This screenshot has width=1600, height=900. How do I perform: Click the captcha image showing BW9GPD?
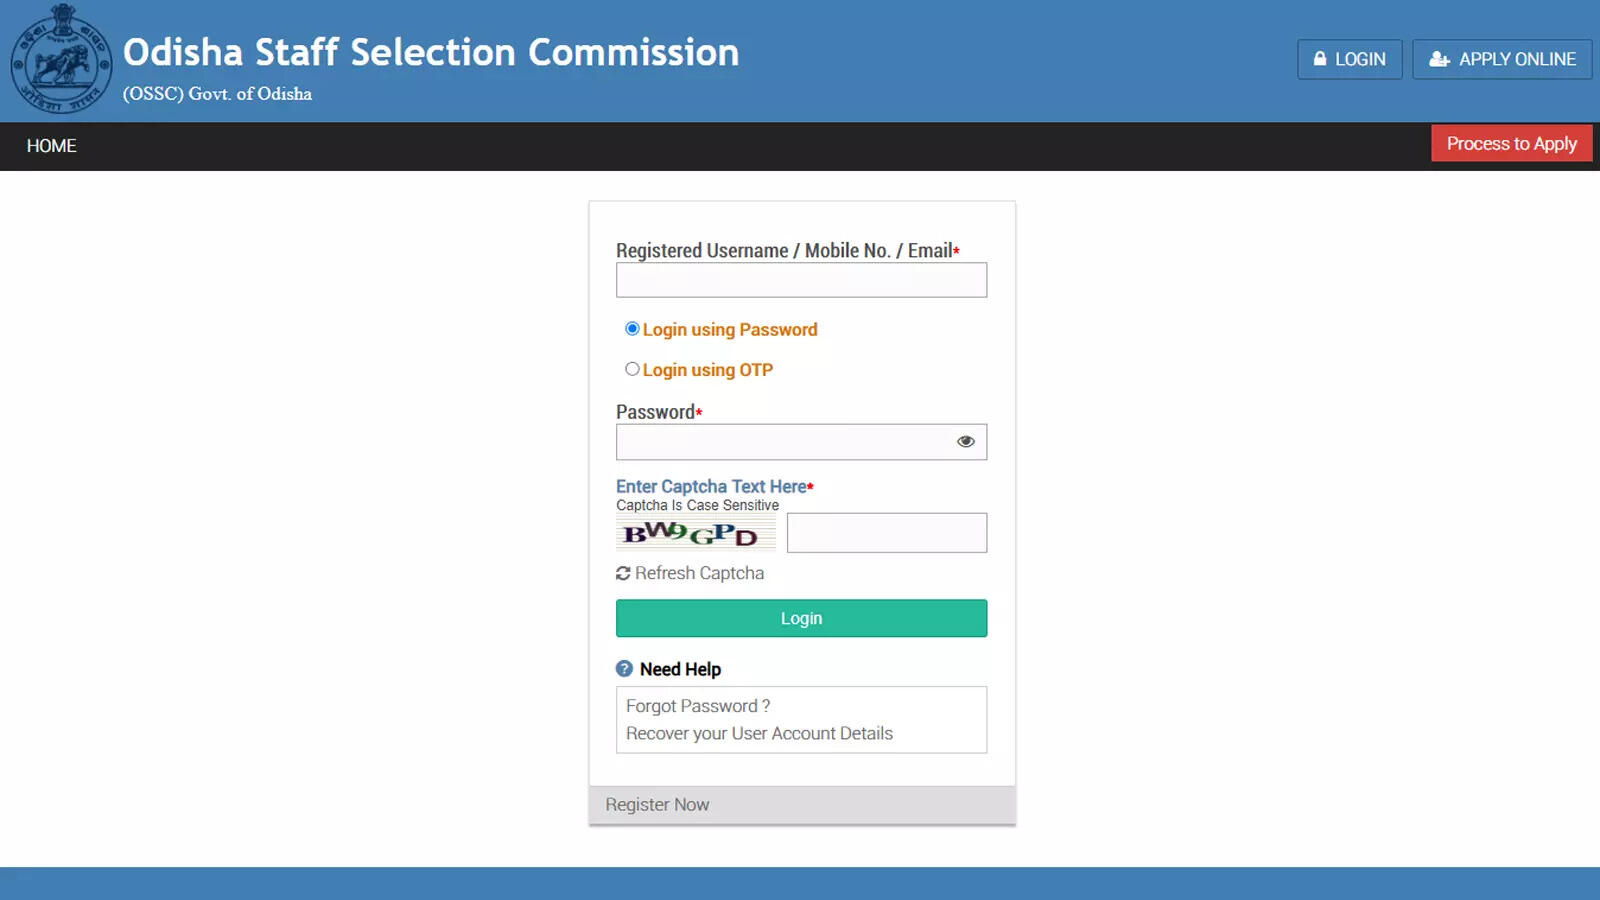695,534
